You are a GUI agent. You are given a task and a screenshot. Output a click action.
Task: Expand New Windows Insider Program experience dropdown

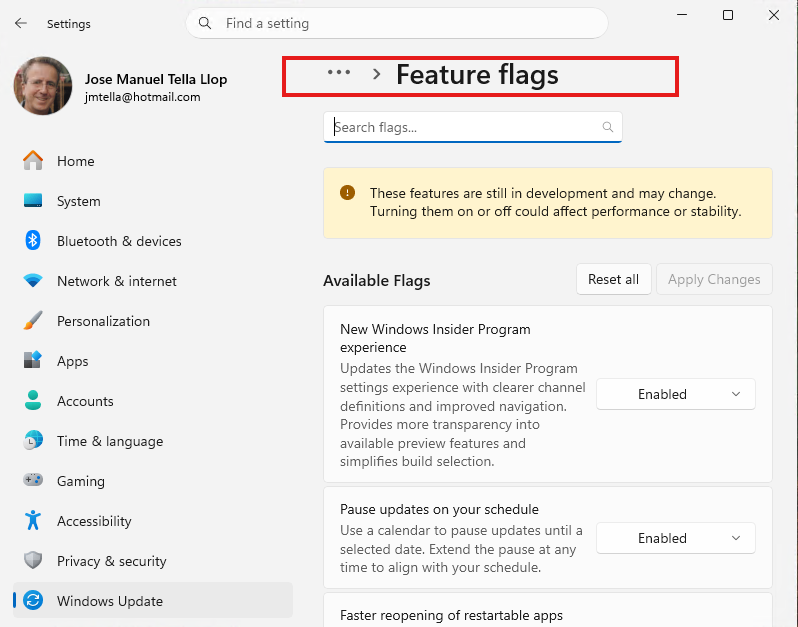(675, 394)
